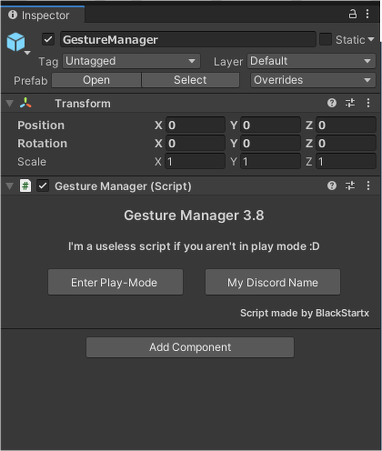
Task: Collapse the Transform component foldout
Action: pyautogui.click(x=10, y=104)
